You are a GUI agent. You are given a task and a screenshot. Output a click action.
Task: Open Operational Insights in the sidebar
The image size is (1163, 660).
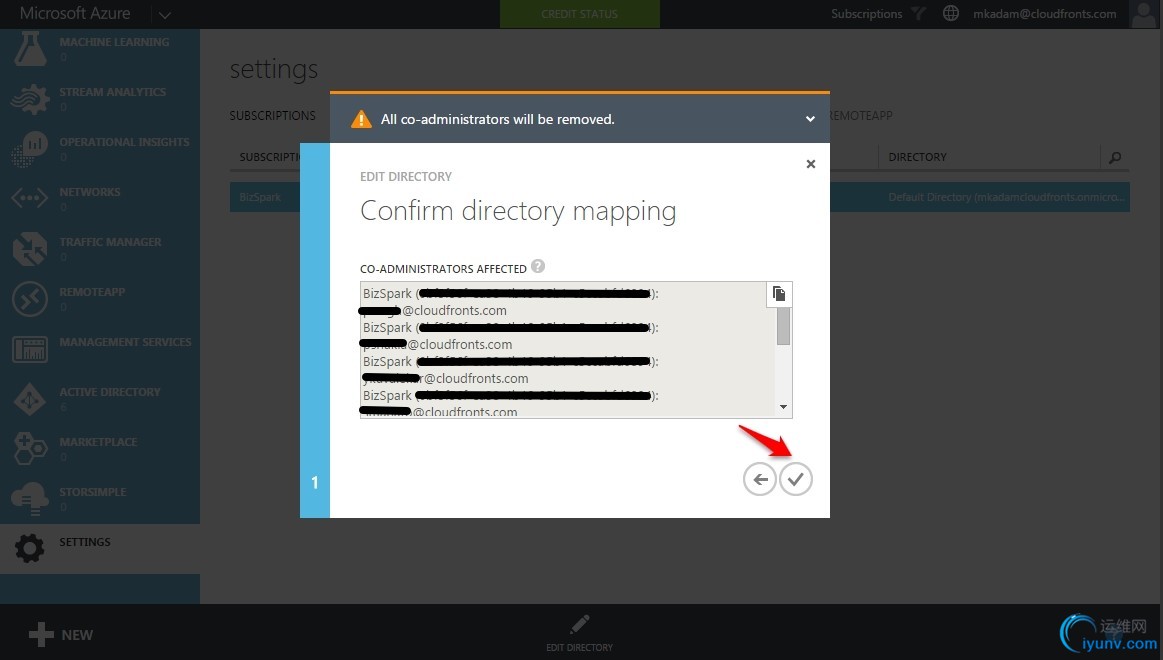(100, 150)
